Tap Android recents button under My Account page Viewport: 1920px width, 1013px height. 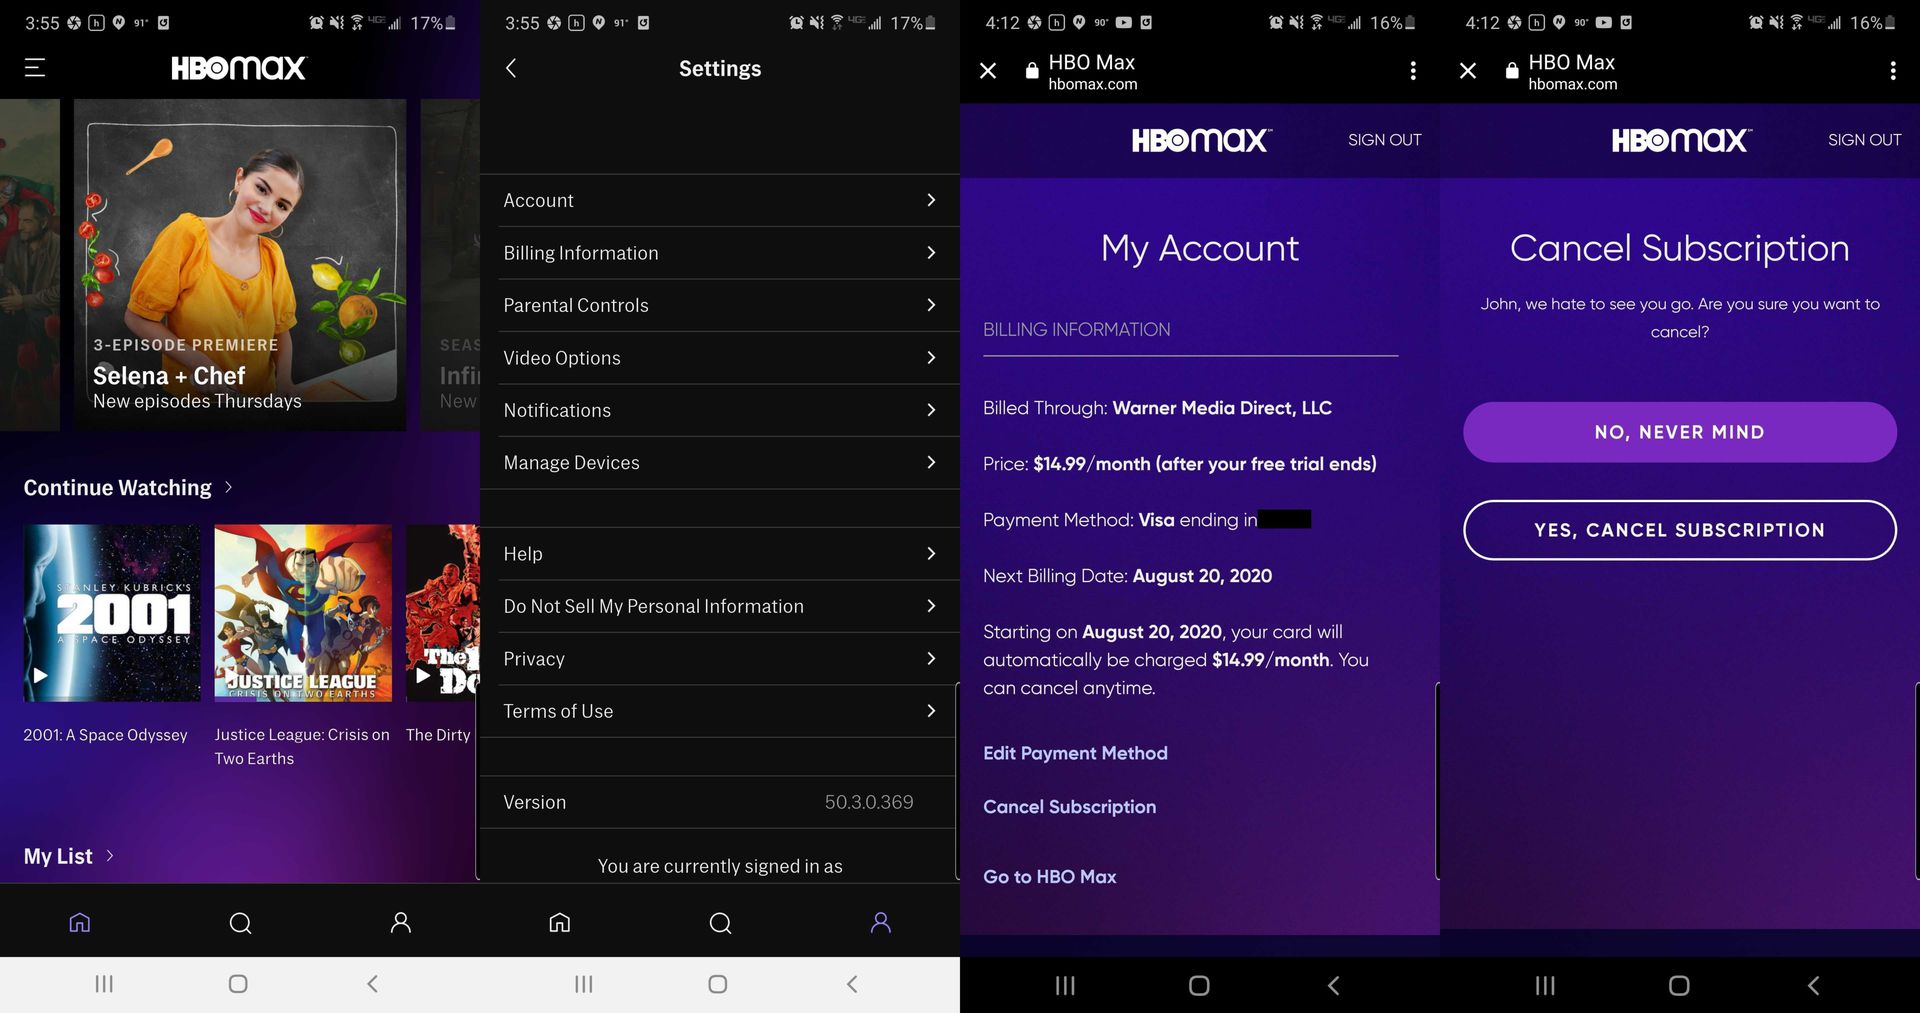tap(1065, 986)
